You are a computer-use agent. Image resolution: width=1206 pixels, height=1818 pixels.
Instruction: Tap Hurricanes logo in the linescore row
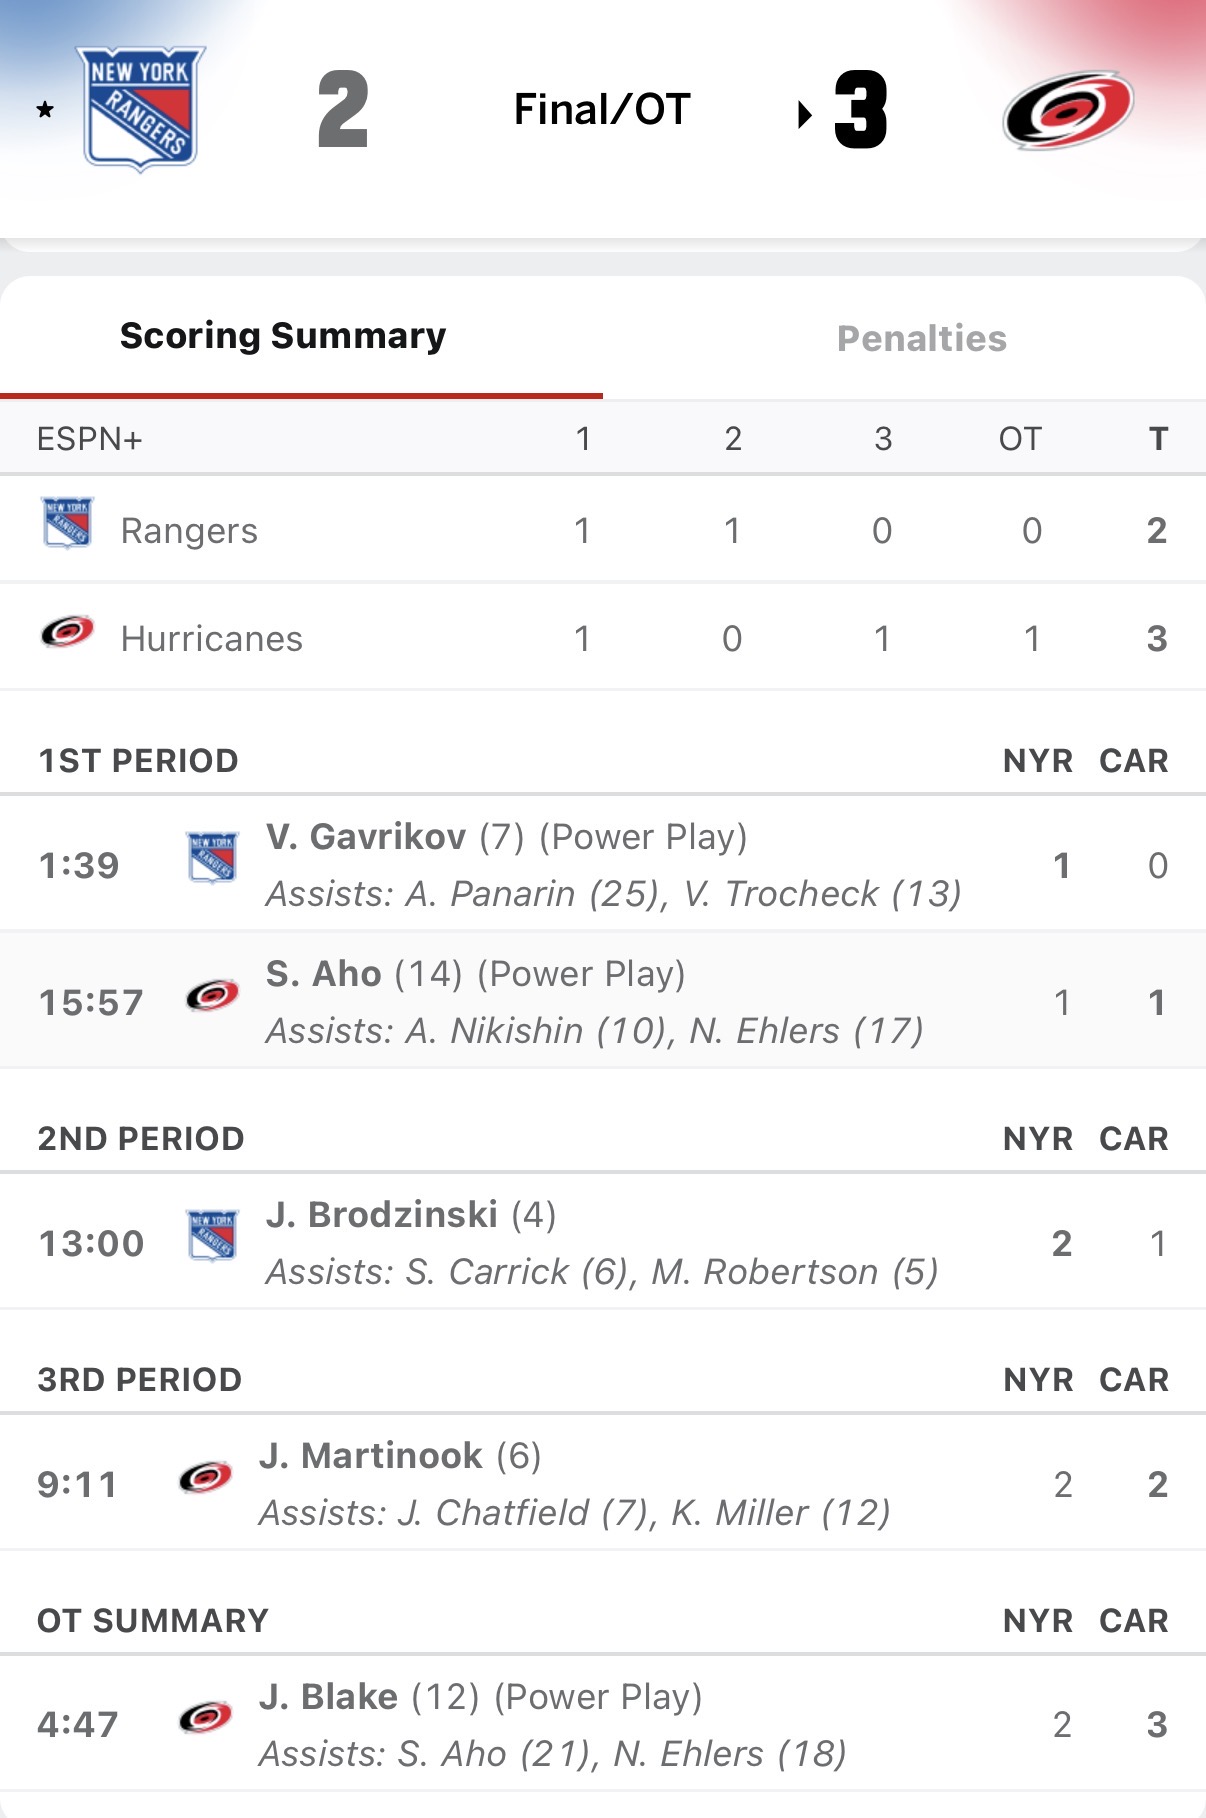point(67,633)
